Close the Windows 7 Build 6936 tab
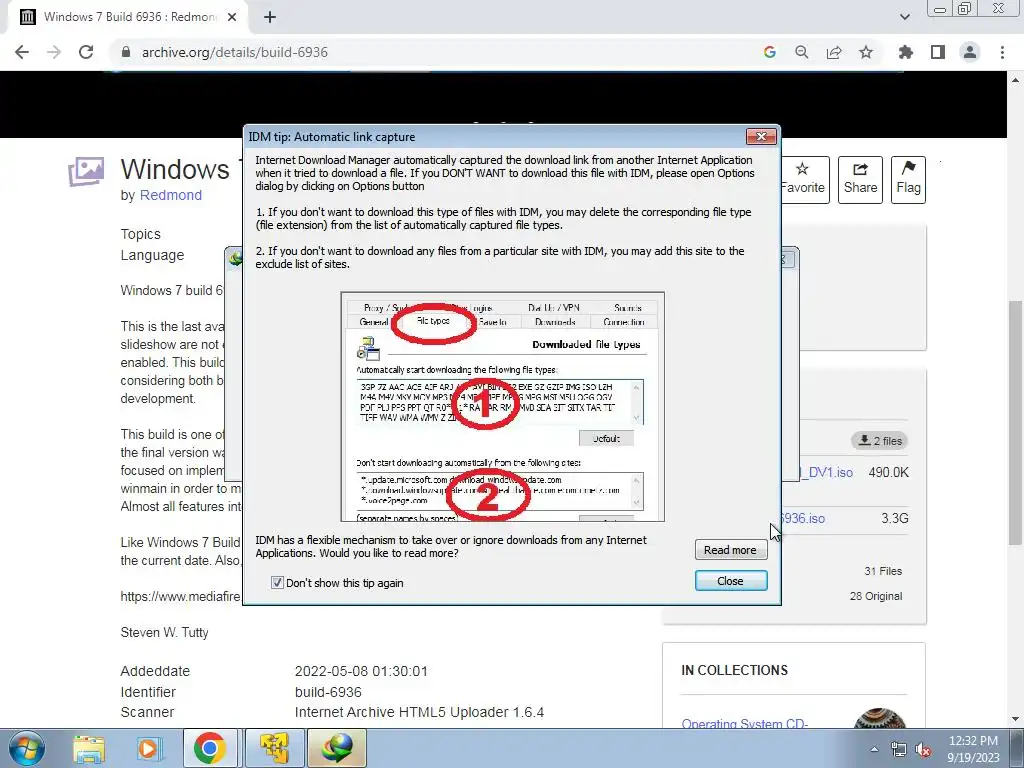 [232, 17]
